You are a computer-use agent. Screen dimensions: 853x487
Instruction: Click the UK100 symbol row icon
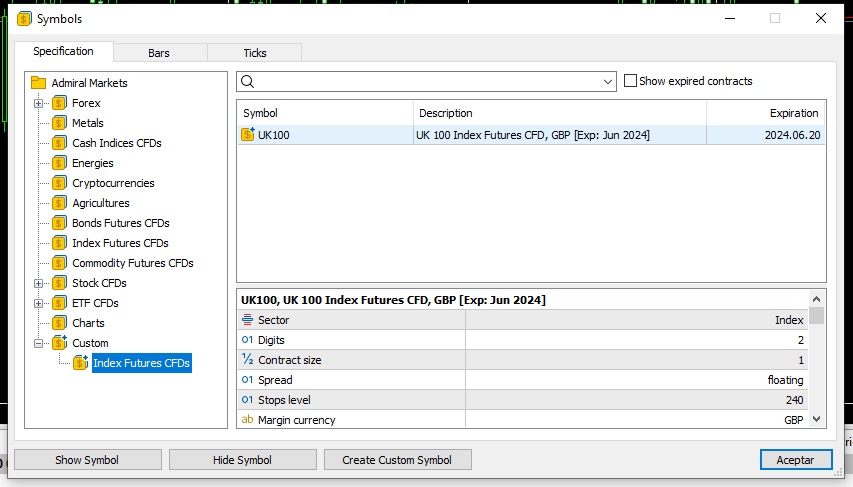(248, 134)
